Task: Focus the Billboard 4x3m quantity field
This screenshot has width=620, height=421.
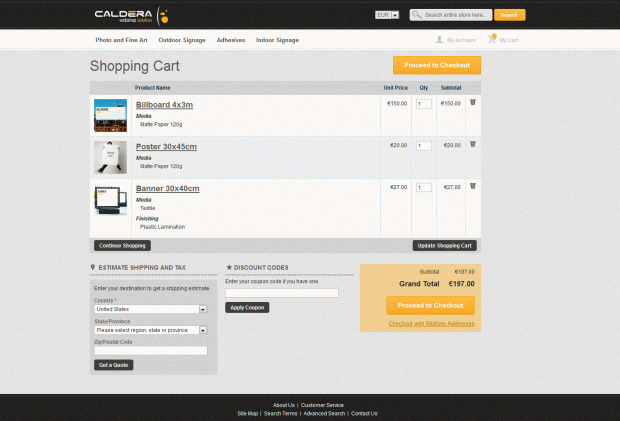Action: click(424, 104)
